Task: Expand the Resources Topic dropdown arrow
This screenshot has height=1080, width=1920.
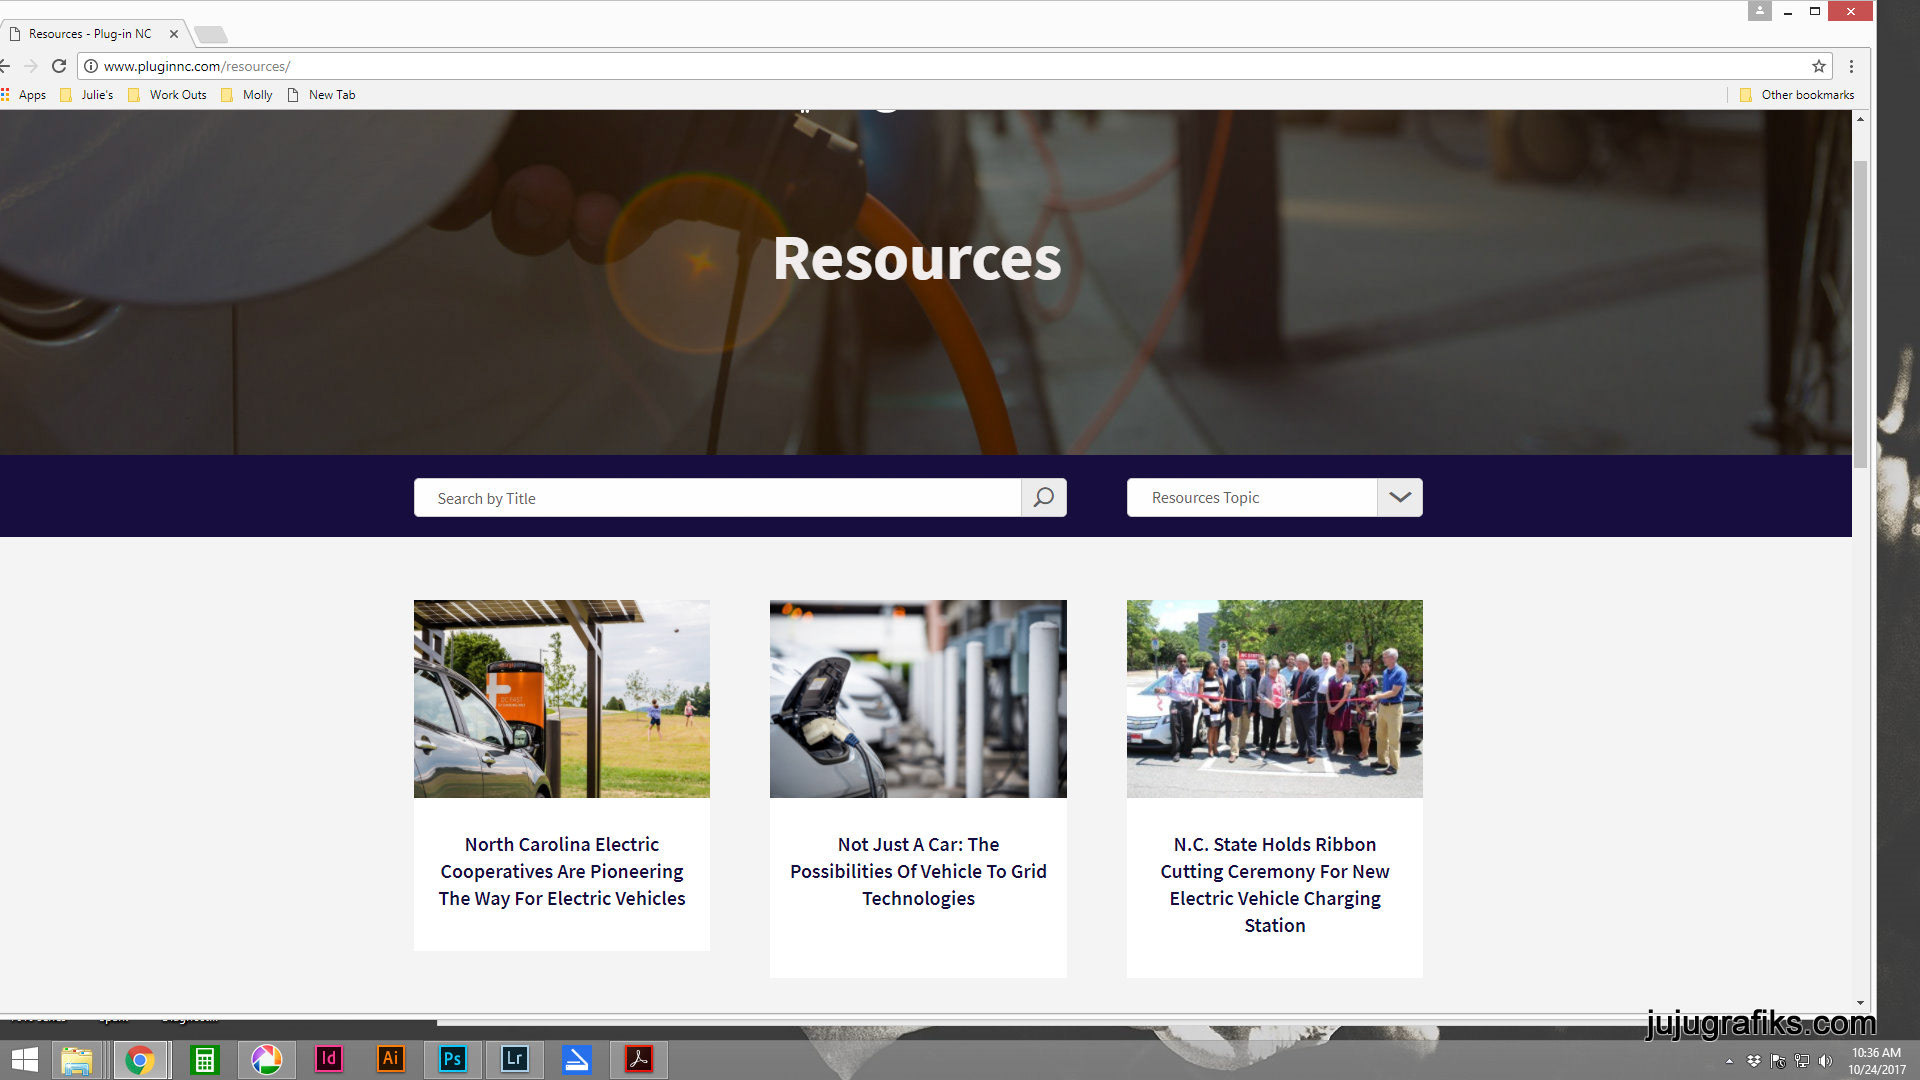Action: (1399, 497)
